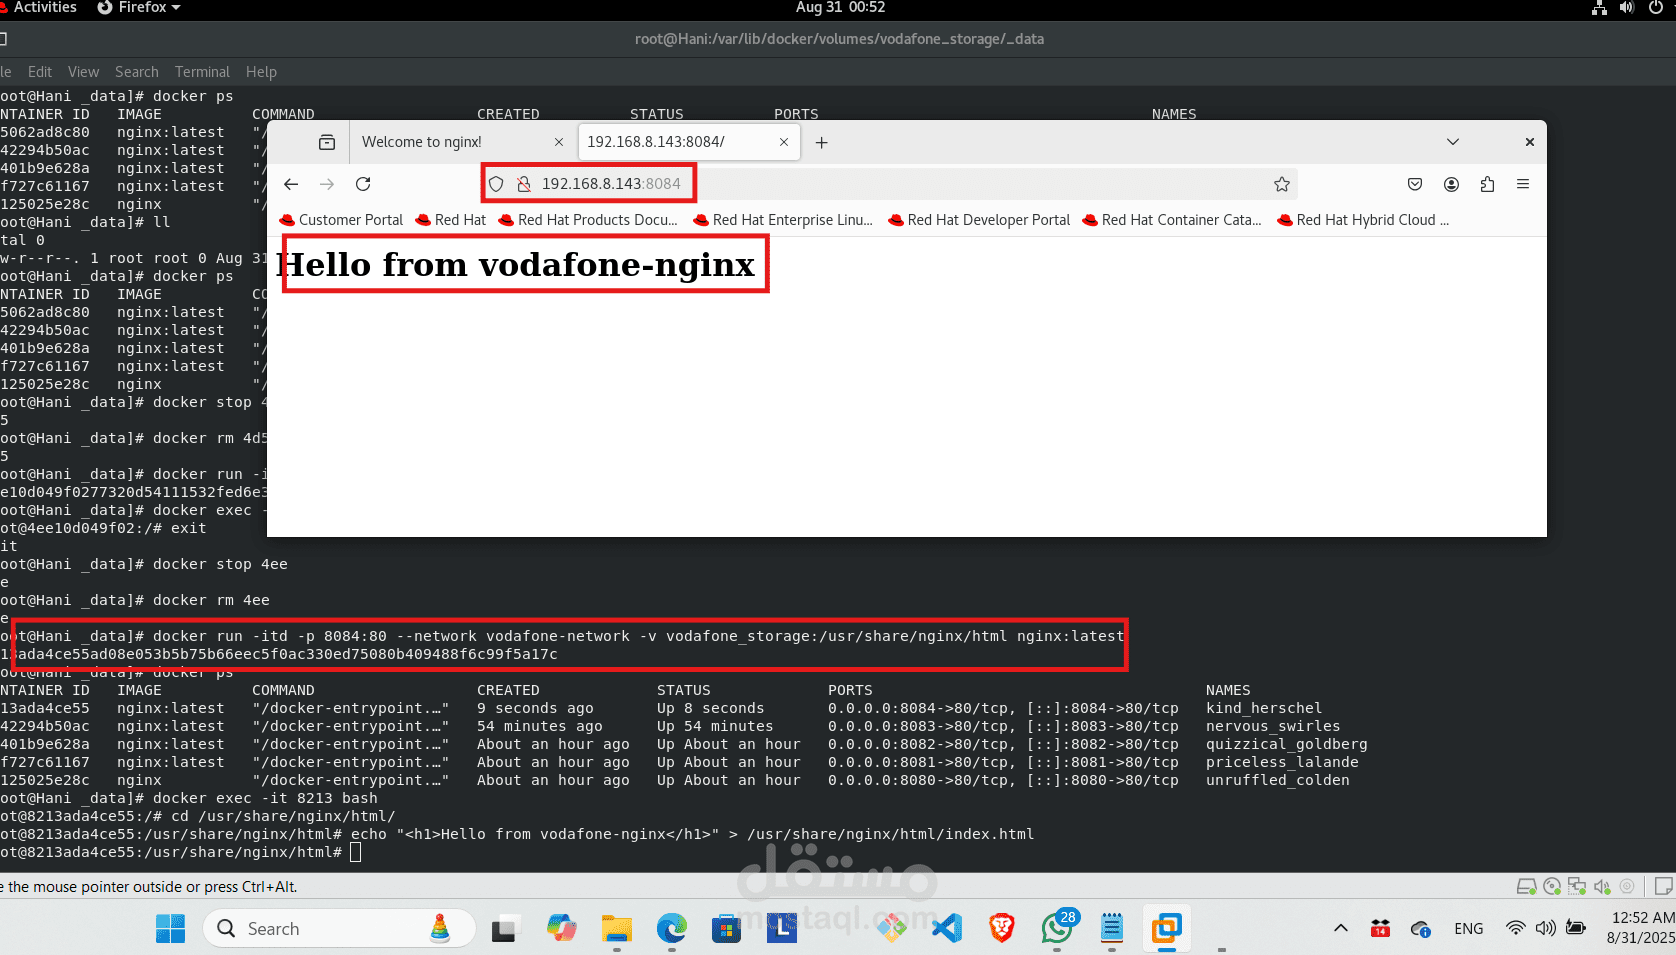Show hidden system tray icons chevron

pos(1341,929)
